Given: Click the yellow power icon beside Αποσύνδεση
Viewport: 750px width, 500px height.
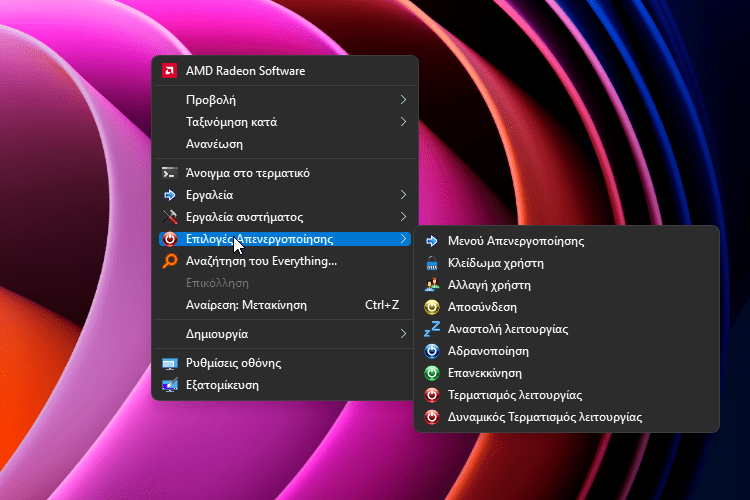Looking at the screenshot, I should (431, 307).
